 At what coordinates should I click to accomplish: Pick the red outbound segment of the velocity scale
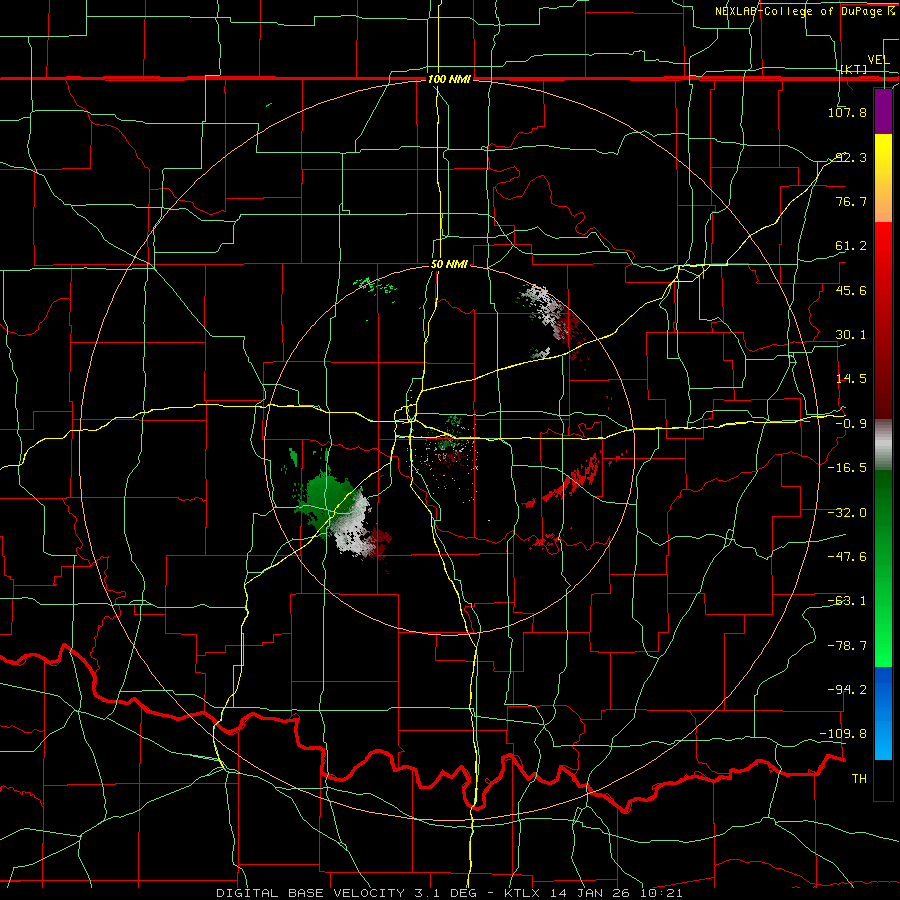click(x=883, y=320)
